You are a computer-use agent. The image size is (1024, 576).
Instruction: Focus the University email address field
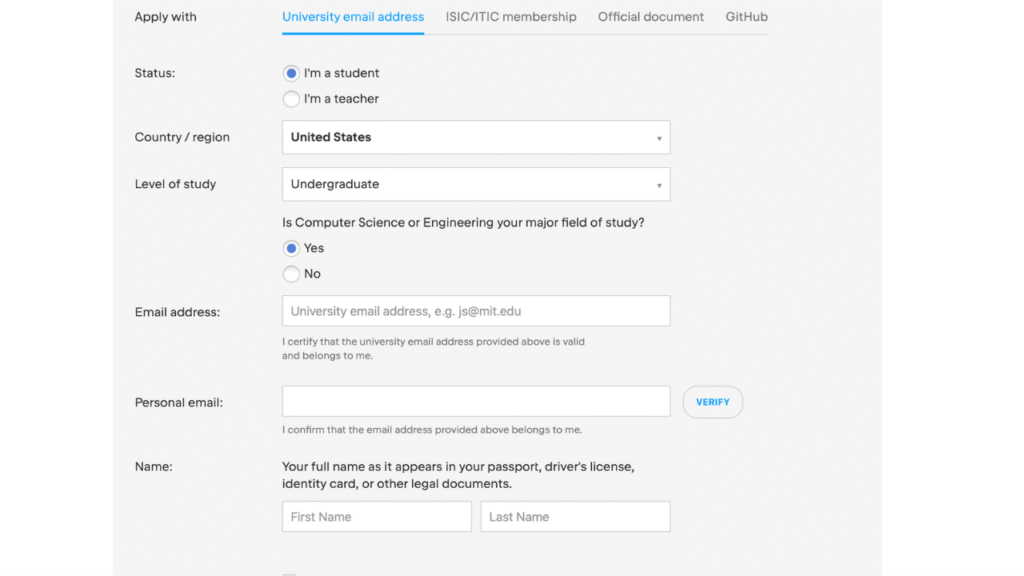pyautogui.click(x=475, y=311)
